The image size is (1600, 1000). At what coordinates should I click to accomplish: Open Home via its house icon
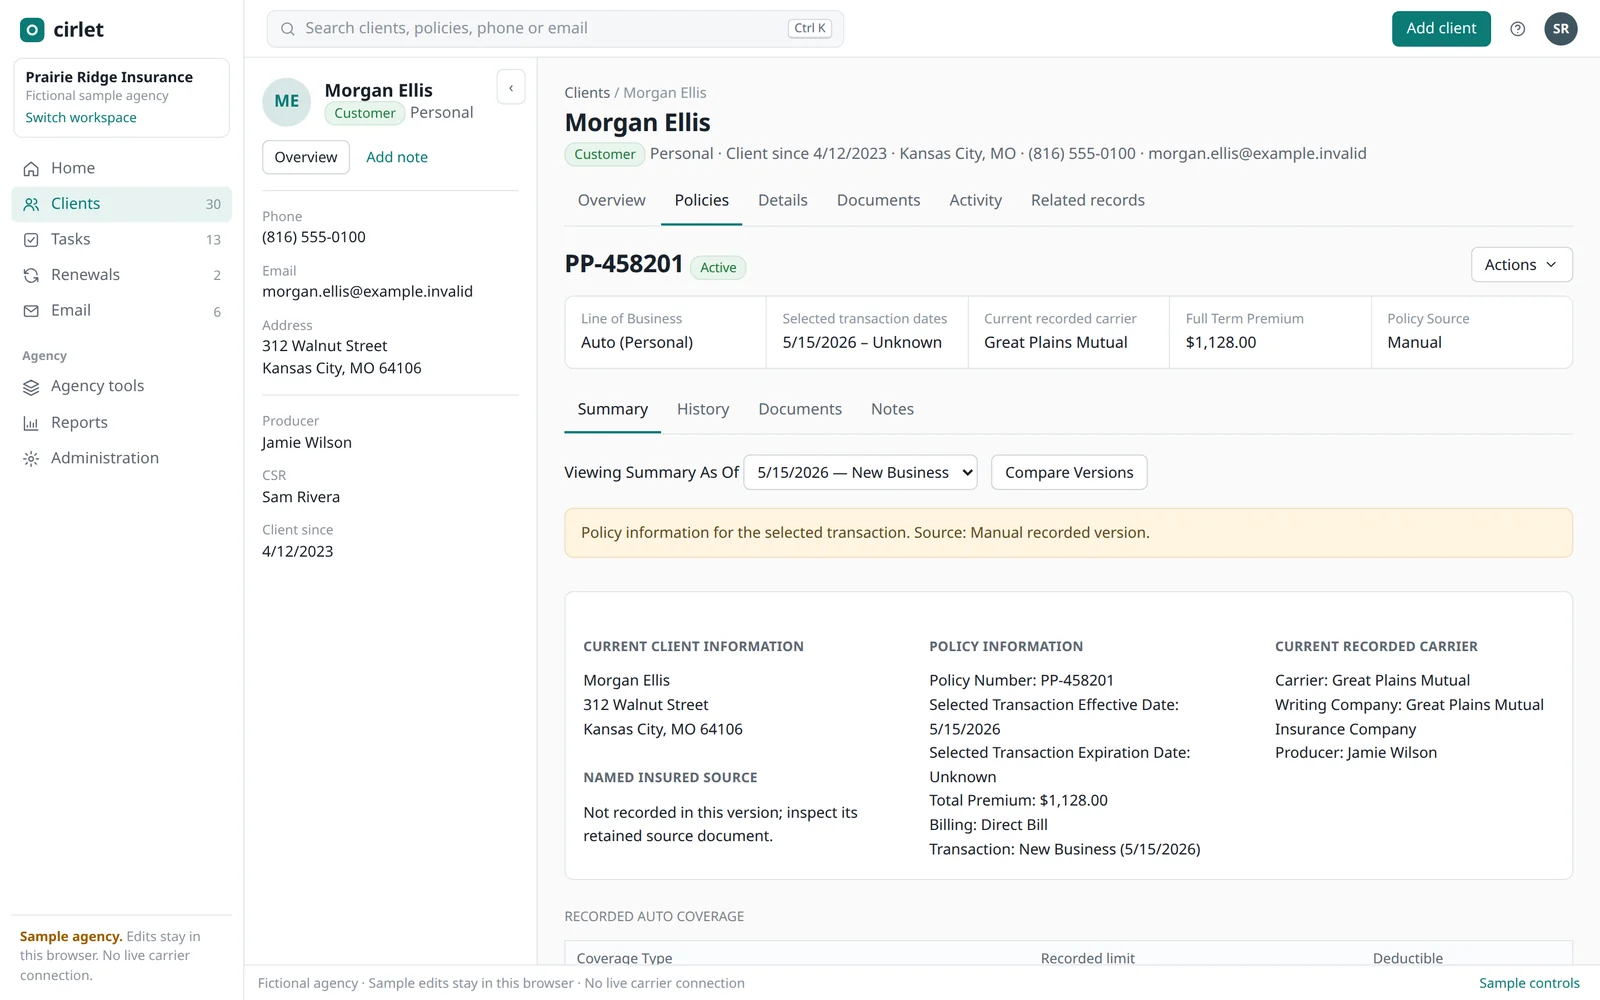tap(31, 169)
